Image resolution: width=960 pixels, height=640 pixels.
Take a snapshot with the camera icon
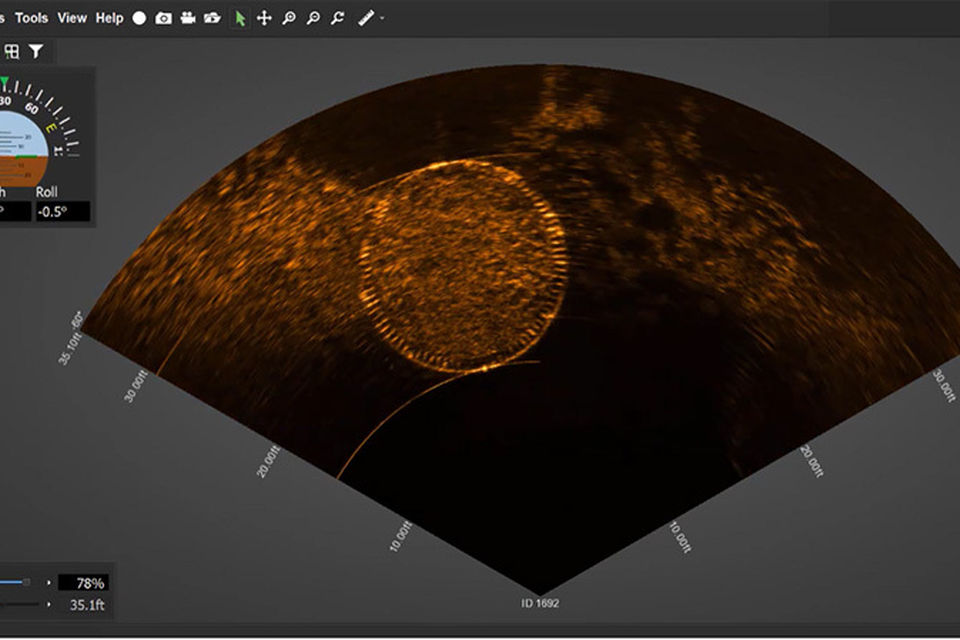[163, 18]
